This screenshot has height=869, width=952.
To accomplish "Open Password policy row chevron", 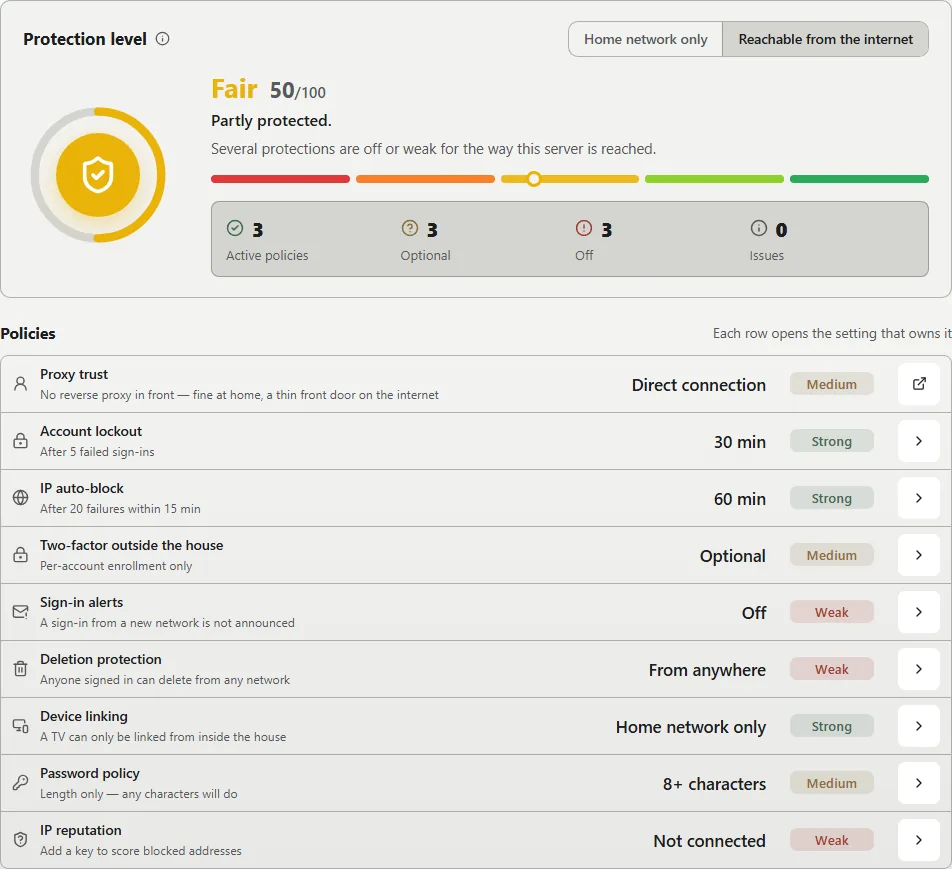I will pos(919,783).
